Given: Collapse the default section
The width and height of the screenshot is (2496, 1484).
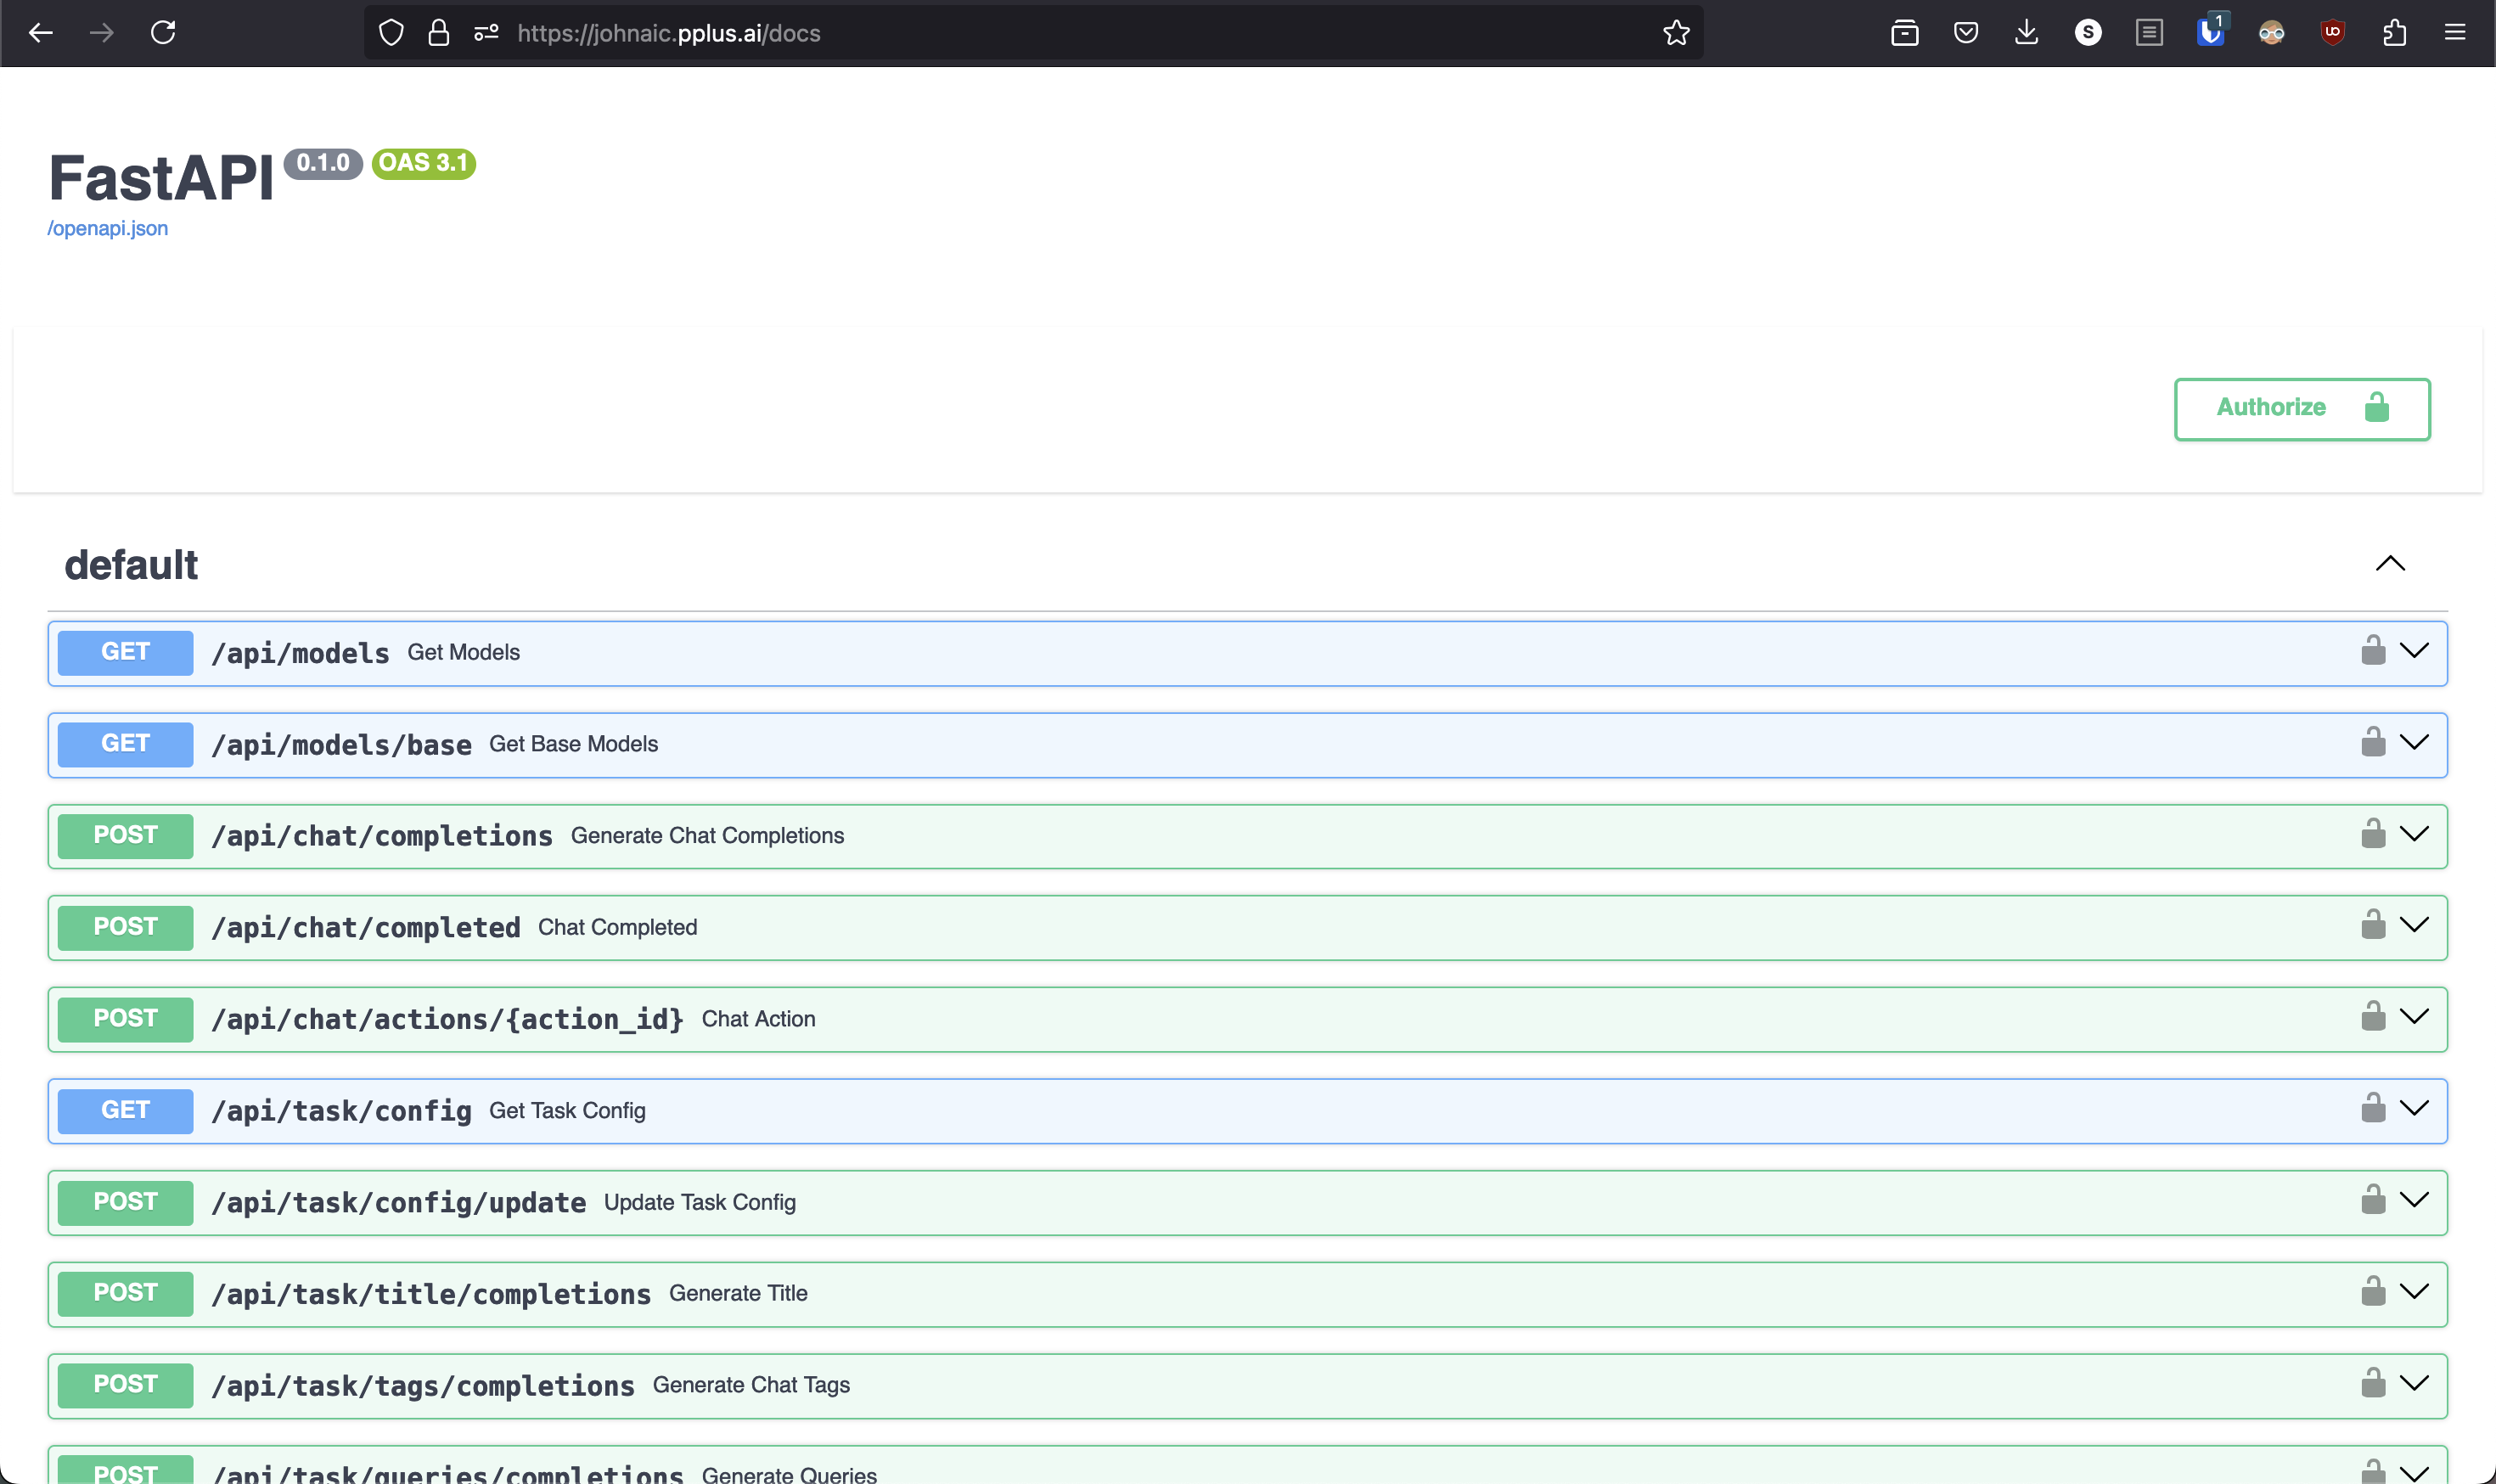Looking at the screenshot, I should [x=2390, y=564].
